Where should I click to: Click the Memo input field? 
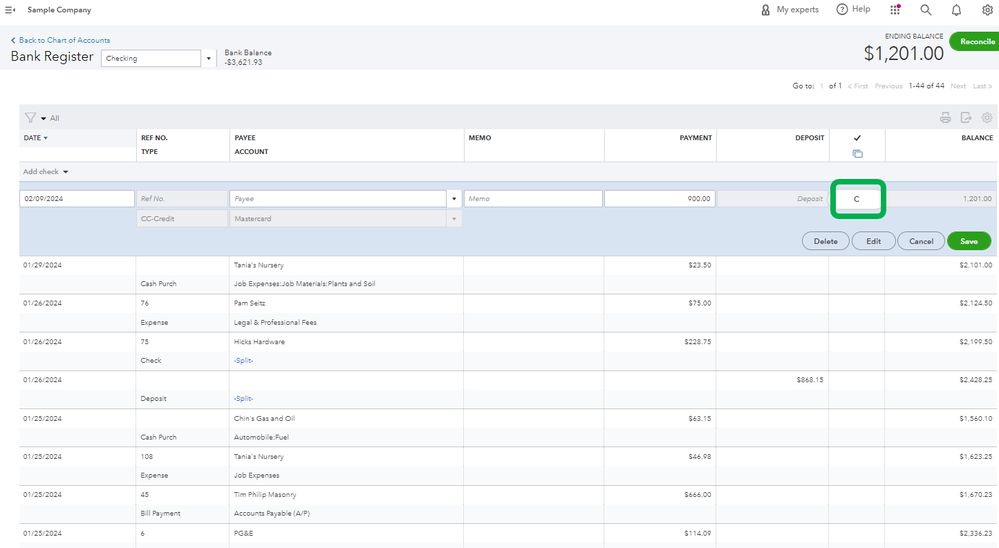tap(532, 199)
